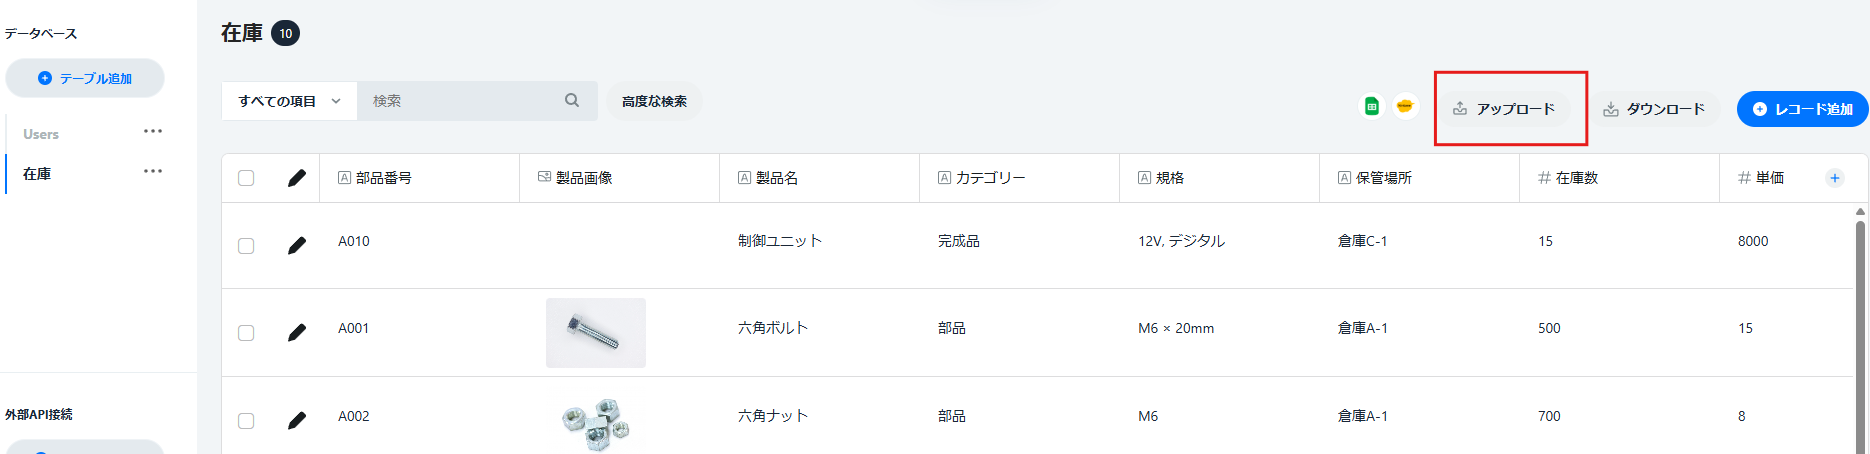Viewport: 1870px width, 454px height.
Task: Edit record A001 with its pencil icon
Action: [297, 333]
